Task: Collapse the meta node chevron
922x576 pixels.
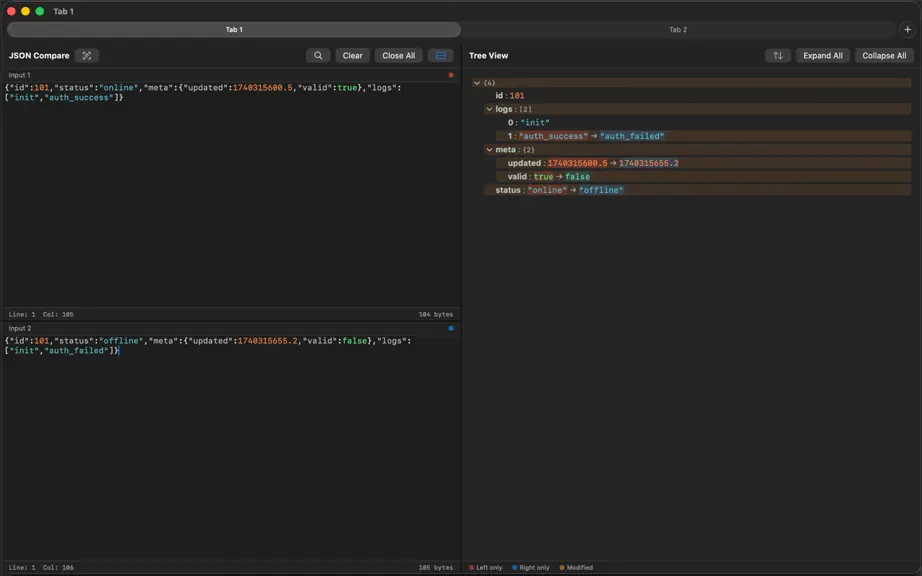Action: pyautogui.click(x=489, y=150)
